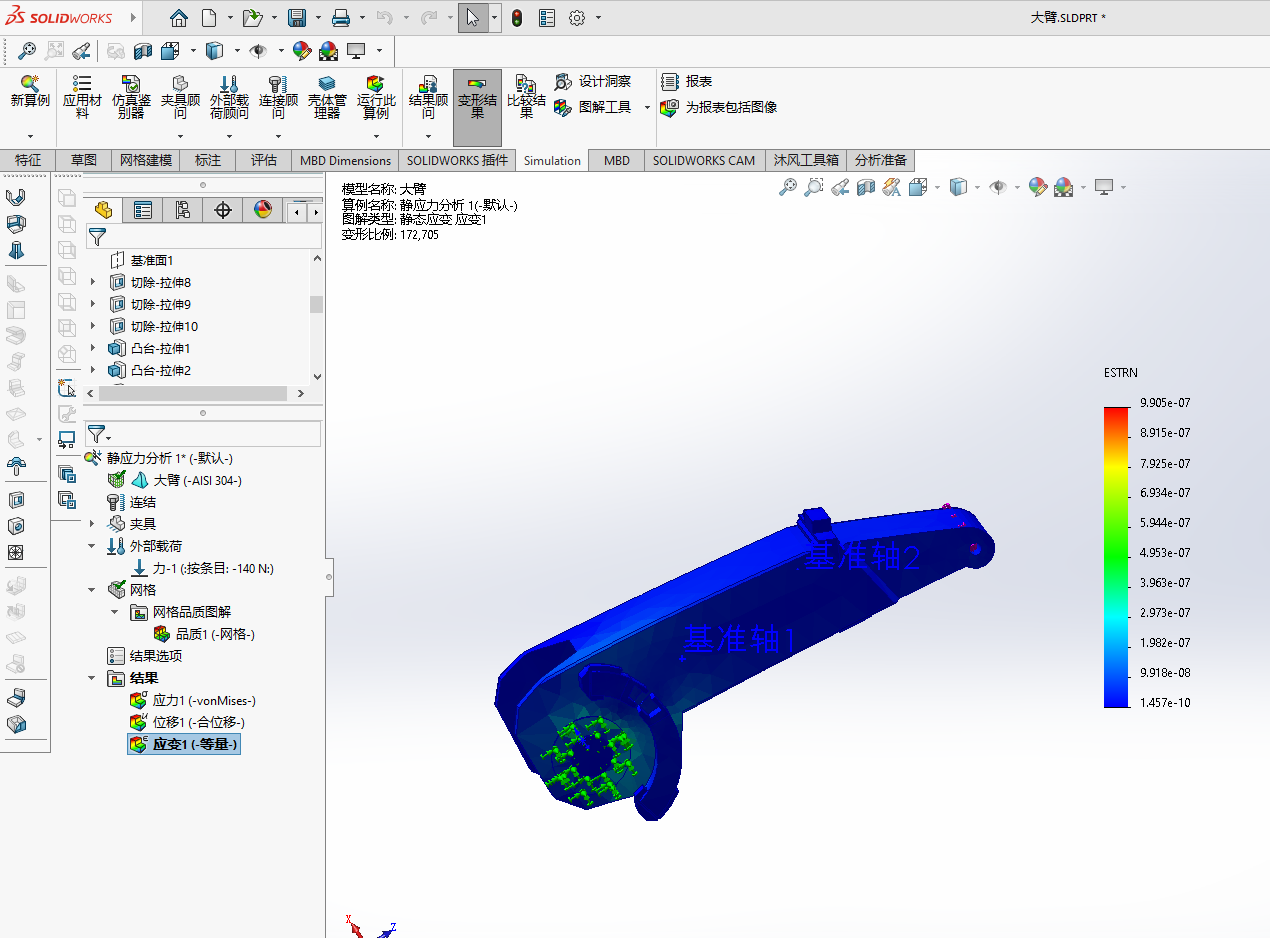Screen dimensions: 1270x938
Task: Open File Properties list icon in top bar
Action: point(546,18)
